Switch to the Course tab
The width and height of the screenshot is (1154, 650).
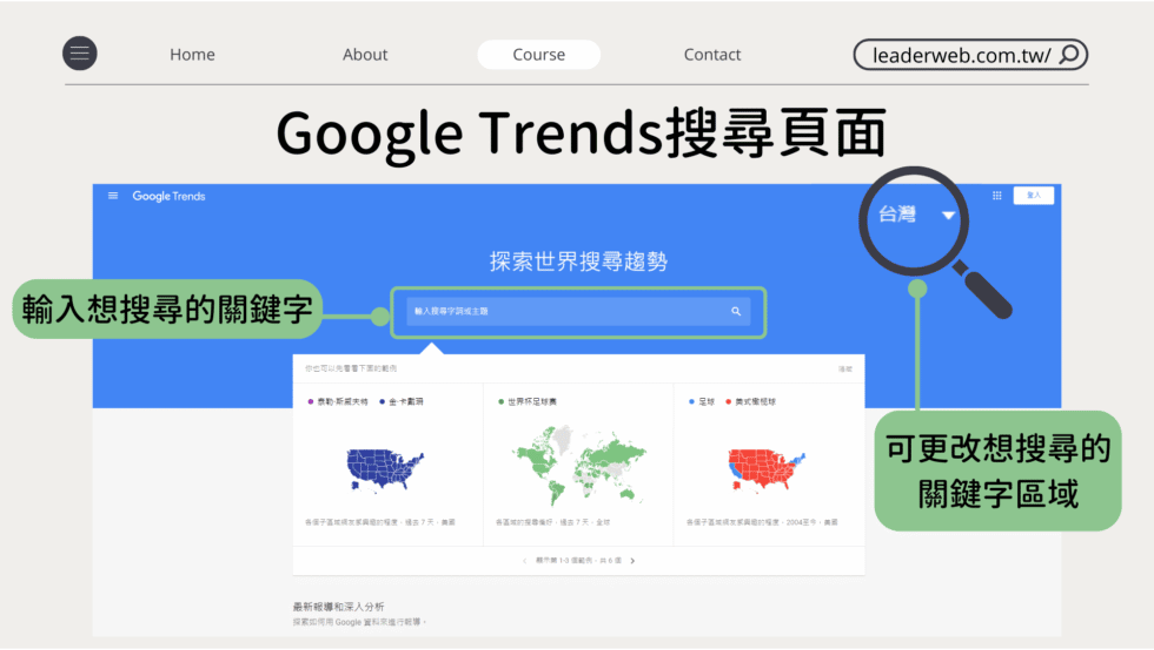click(x=538, y=54)
